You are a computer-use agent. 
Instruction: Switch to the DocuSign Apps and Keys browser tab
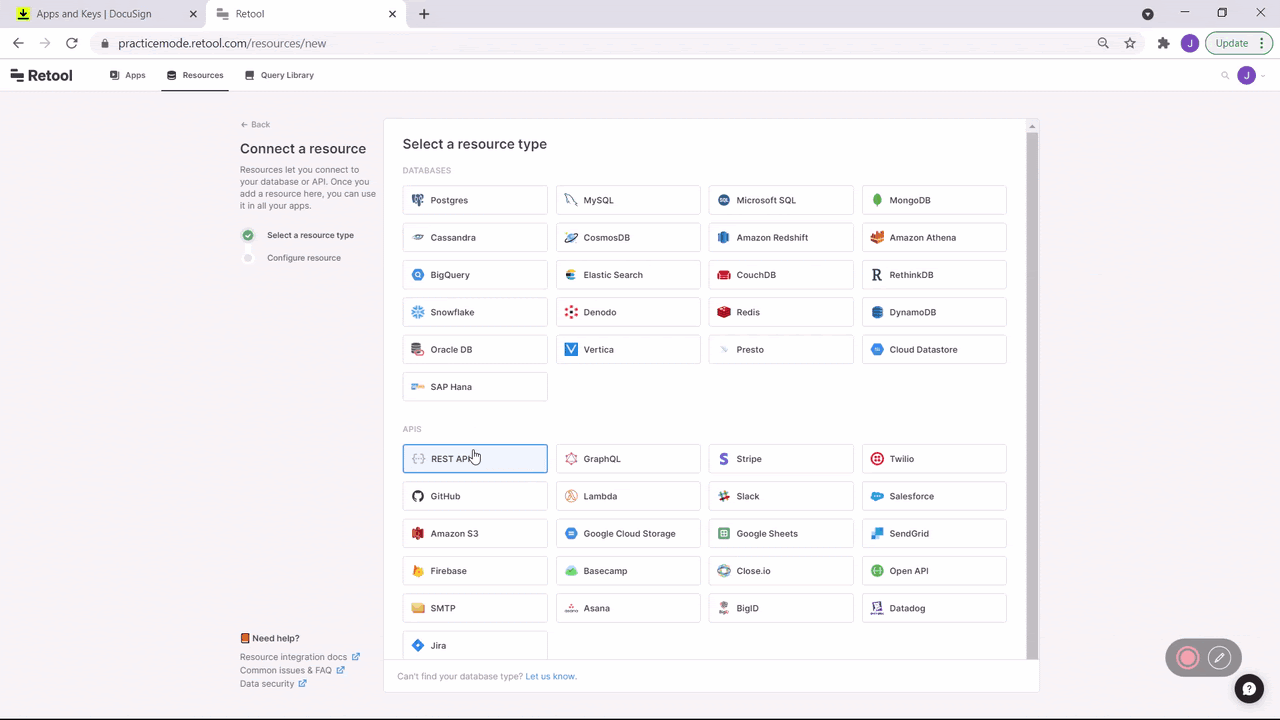[104, 14]
